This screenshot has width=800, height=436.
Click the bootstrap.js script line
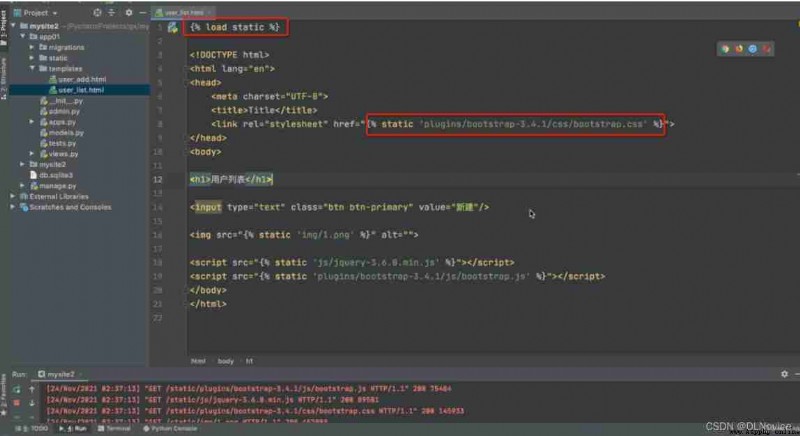(x=397, y=276)
